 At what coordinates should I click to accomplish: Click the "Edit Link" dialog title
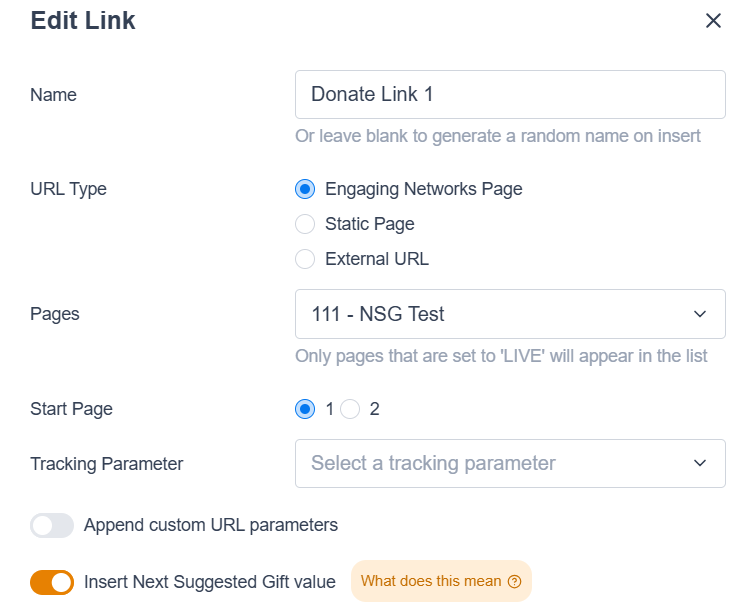point(83,21)
